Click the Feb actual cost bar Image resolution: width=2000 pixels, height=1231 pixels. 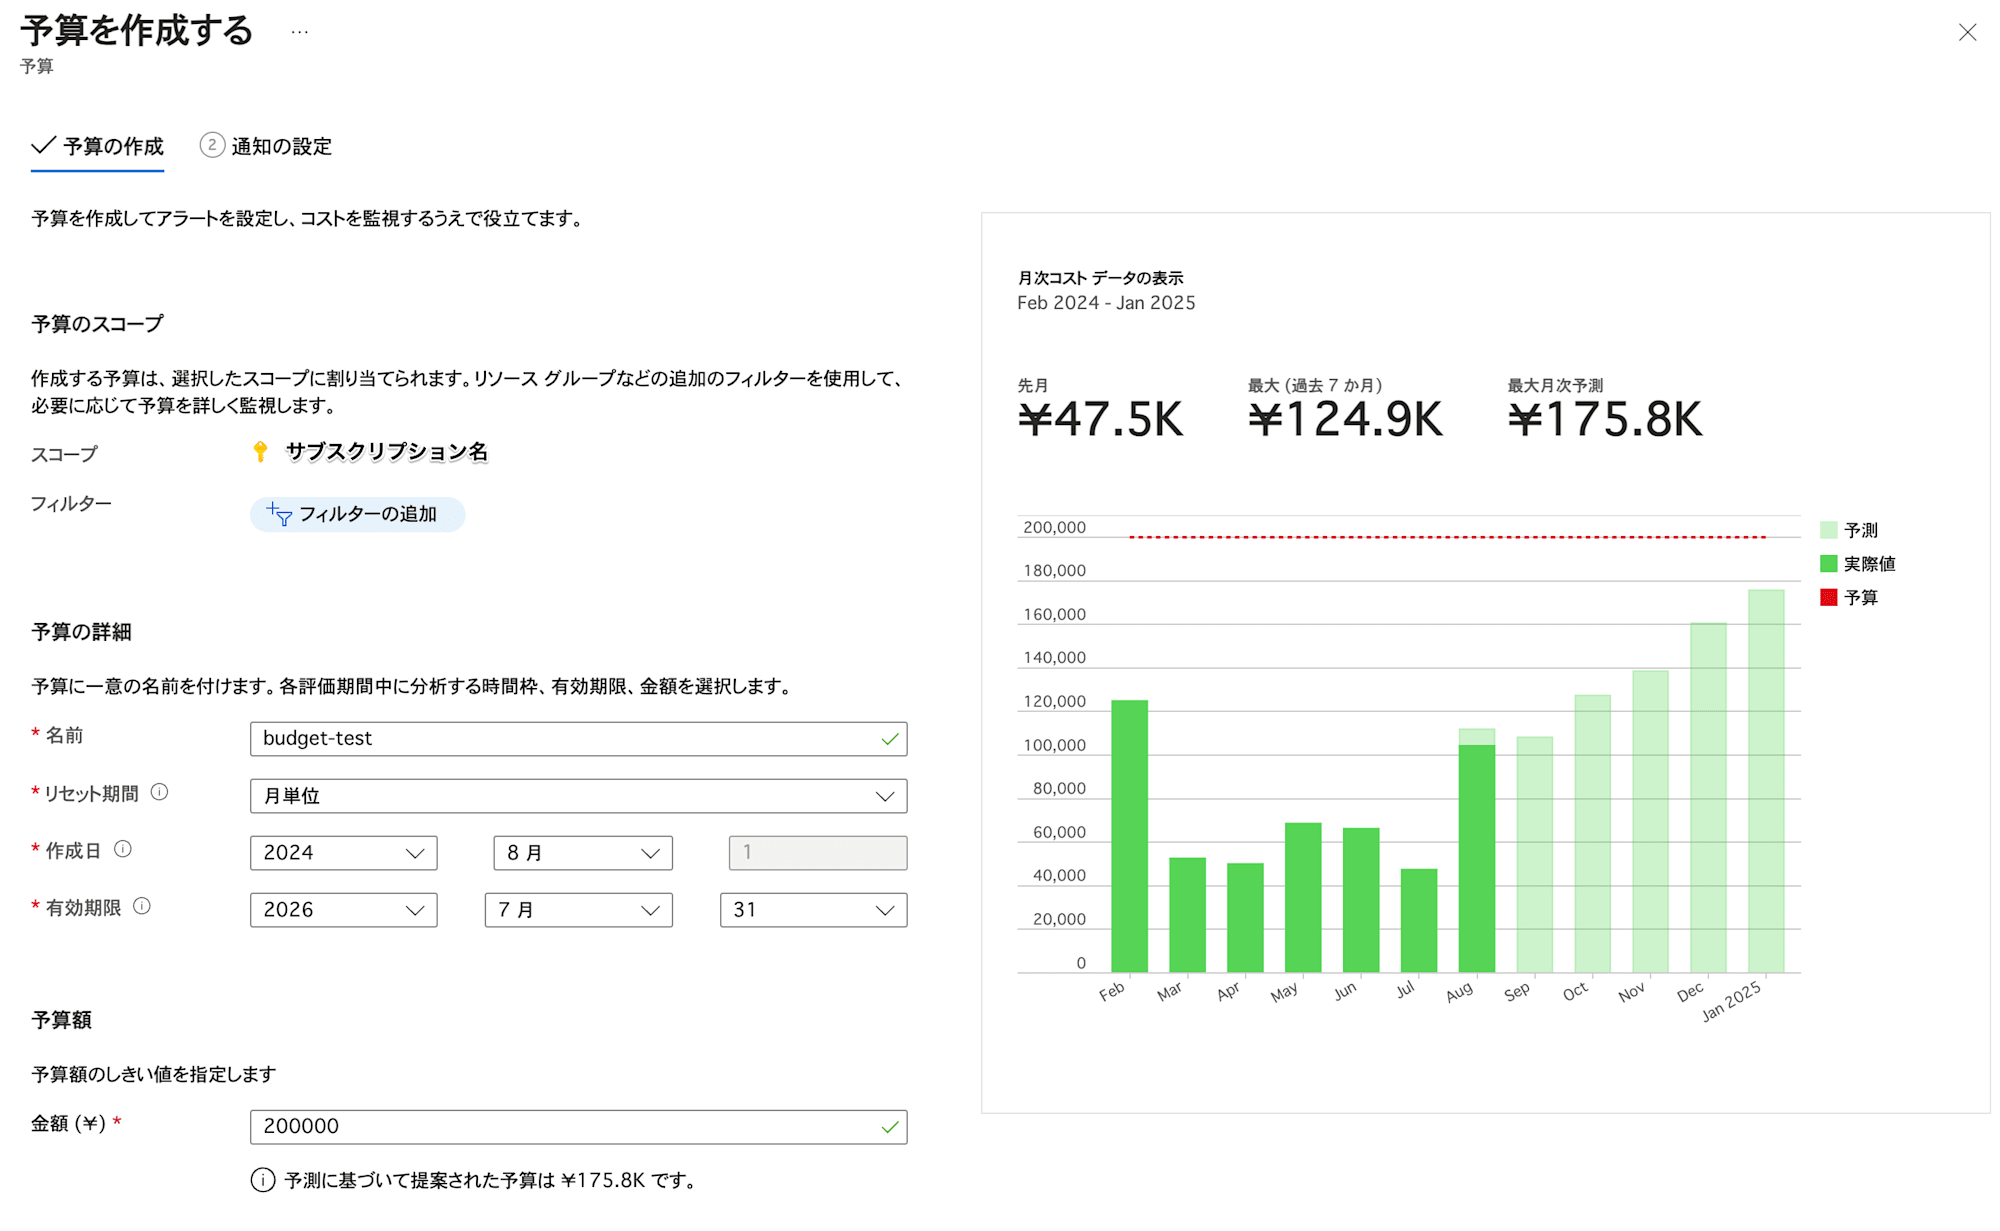(x=1129, y=836)
